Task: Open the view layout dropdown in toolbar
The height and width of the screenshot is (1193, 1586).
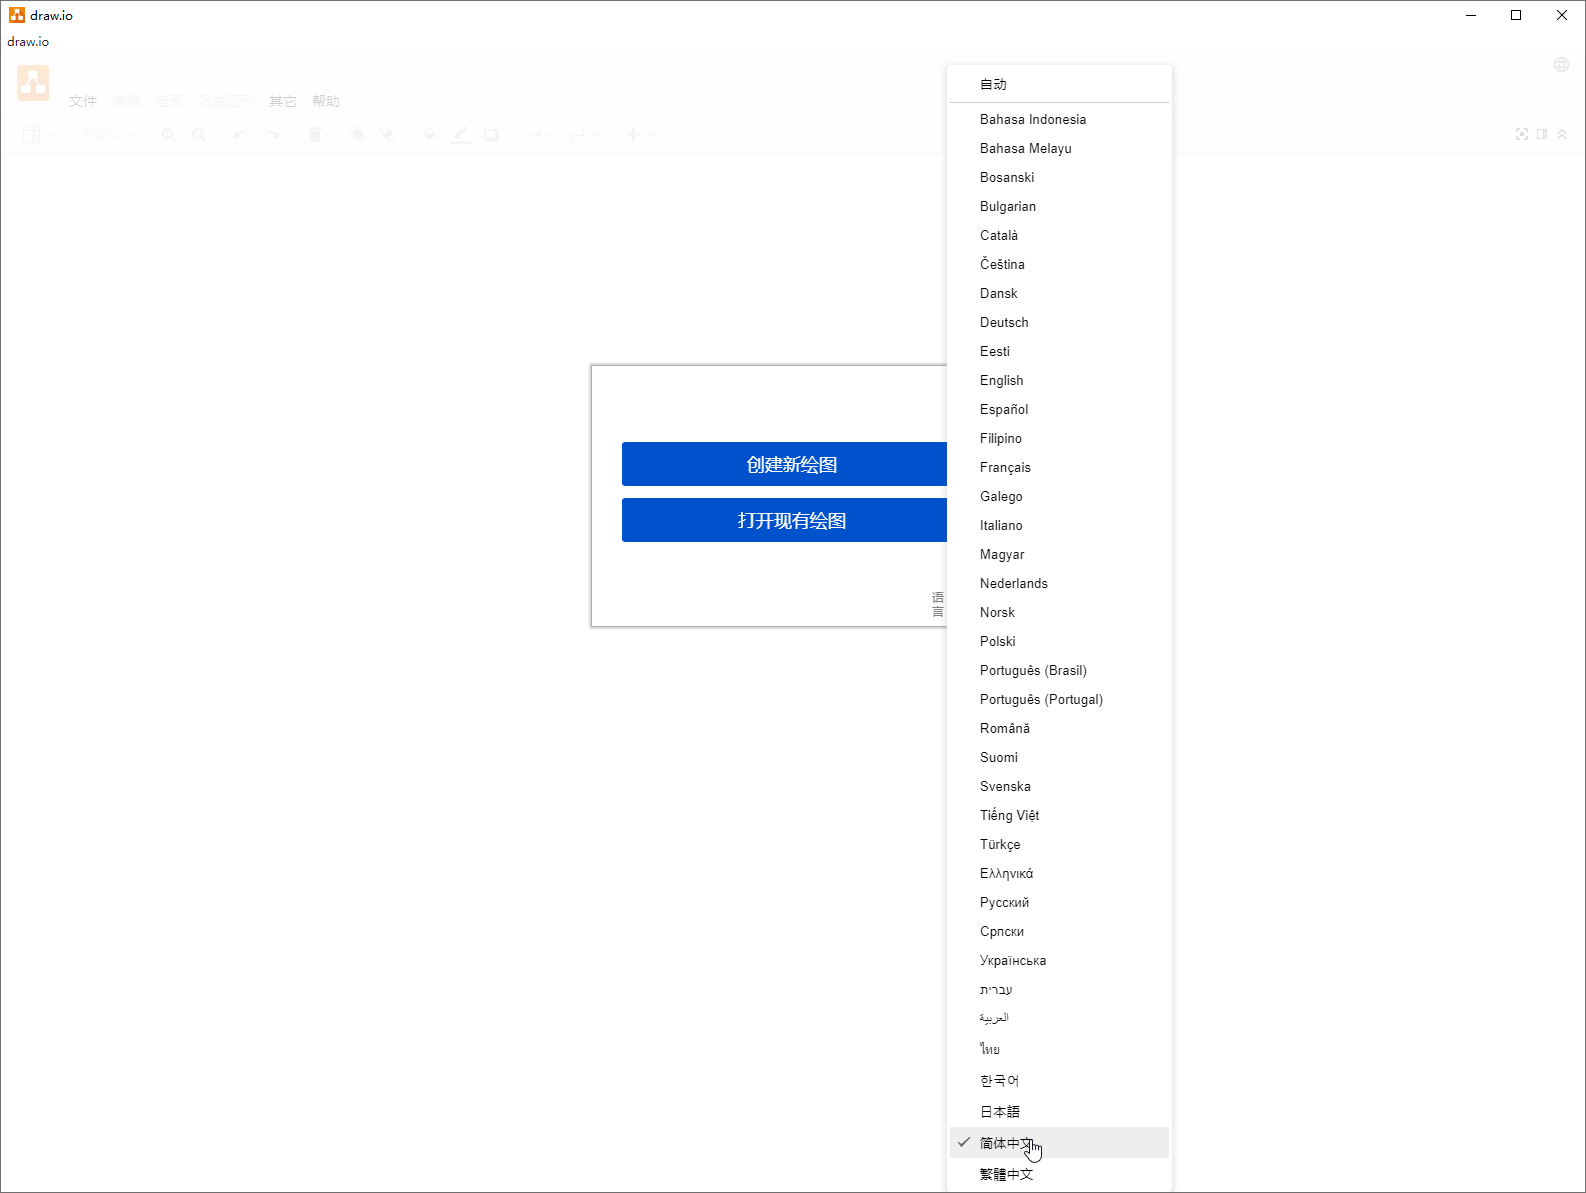Action: (x=37, y=135)
